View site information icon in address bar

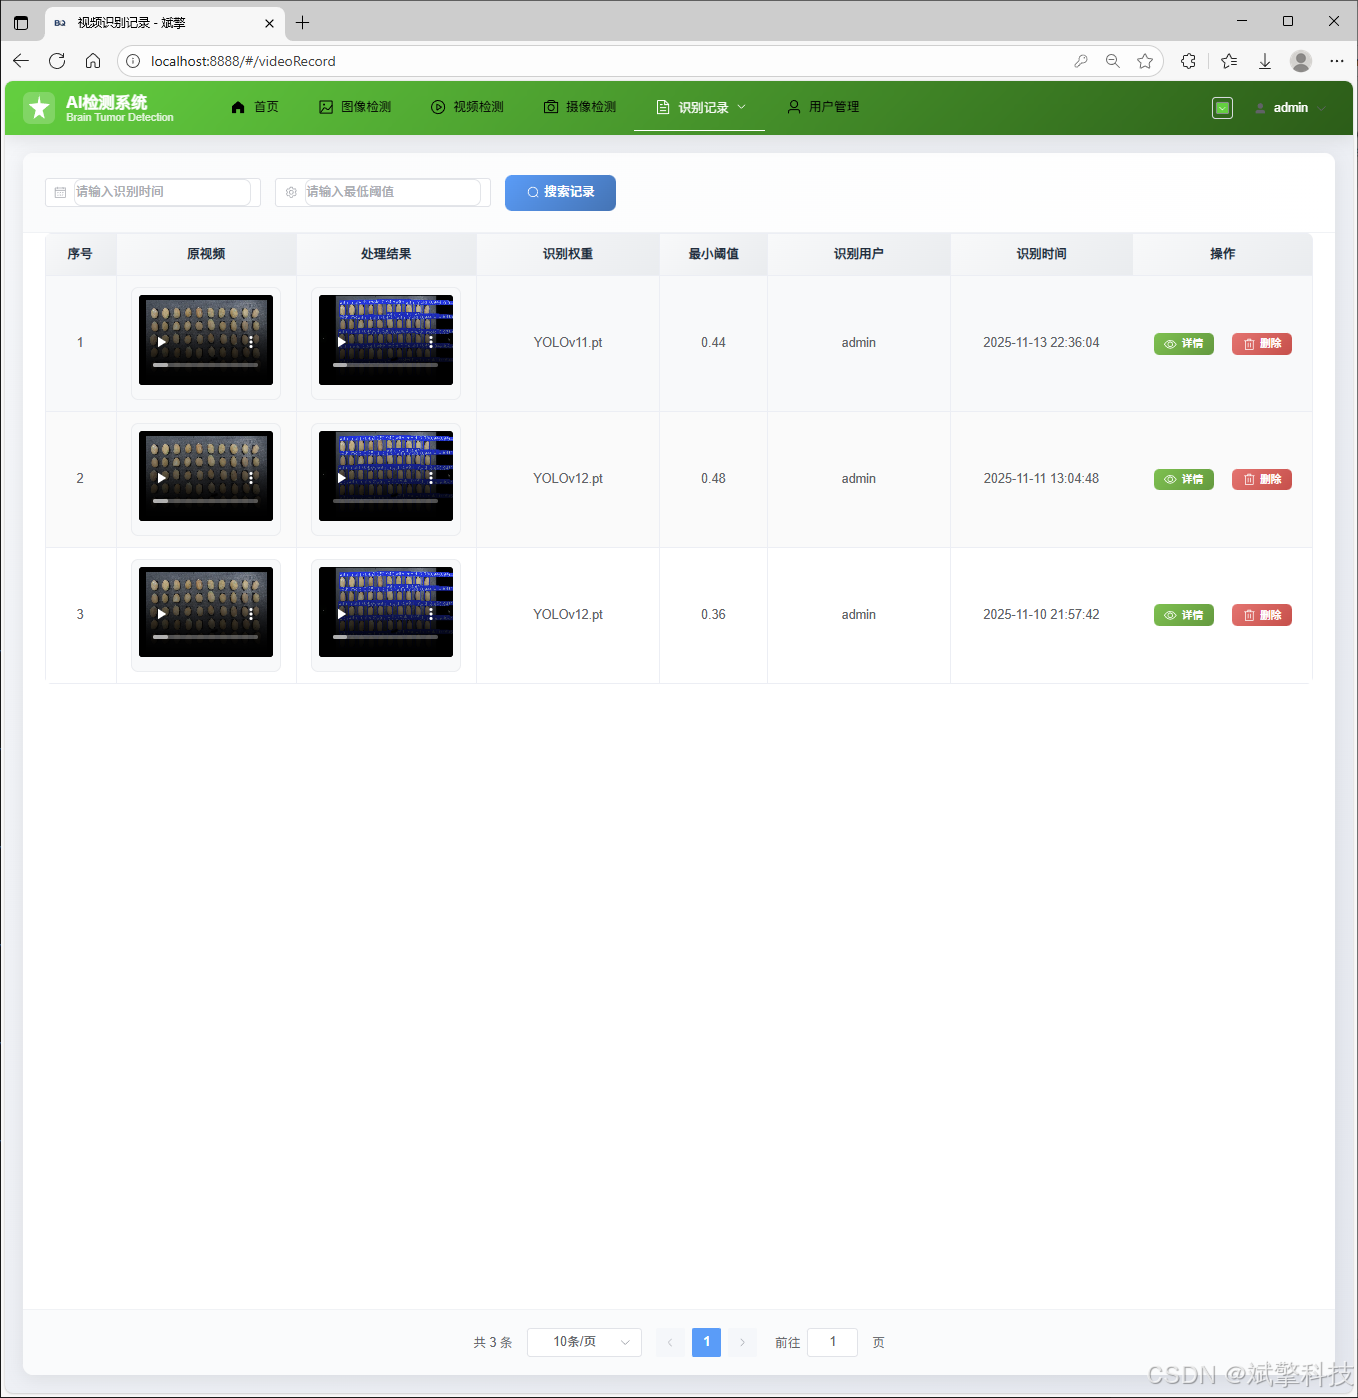pyautogui.click(x=133, y=61)
